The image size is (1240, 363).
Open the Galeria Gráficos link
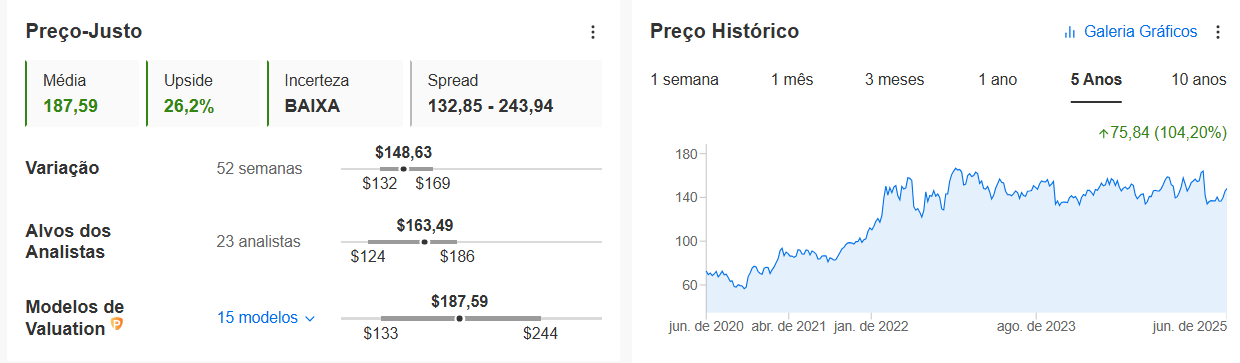[1140, 32]
